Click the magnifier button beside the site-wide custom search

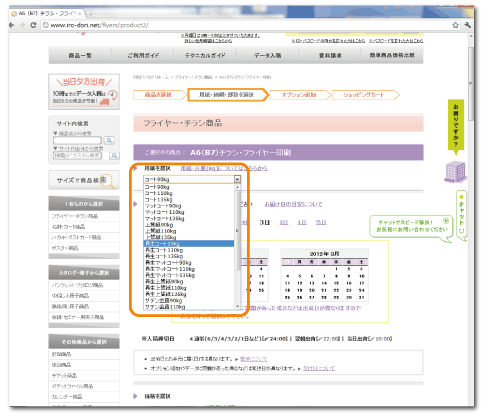click(114, 156)
